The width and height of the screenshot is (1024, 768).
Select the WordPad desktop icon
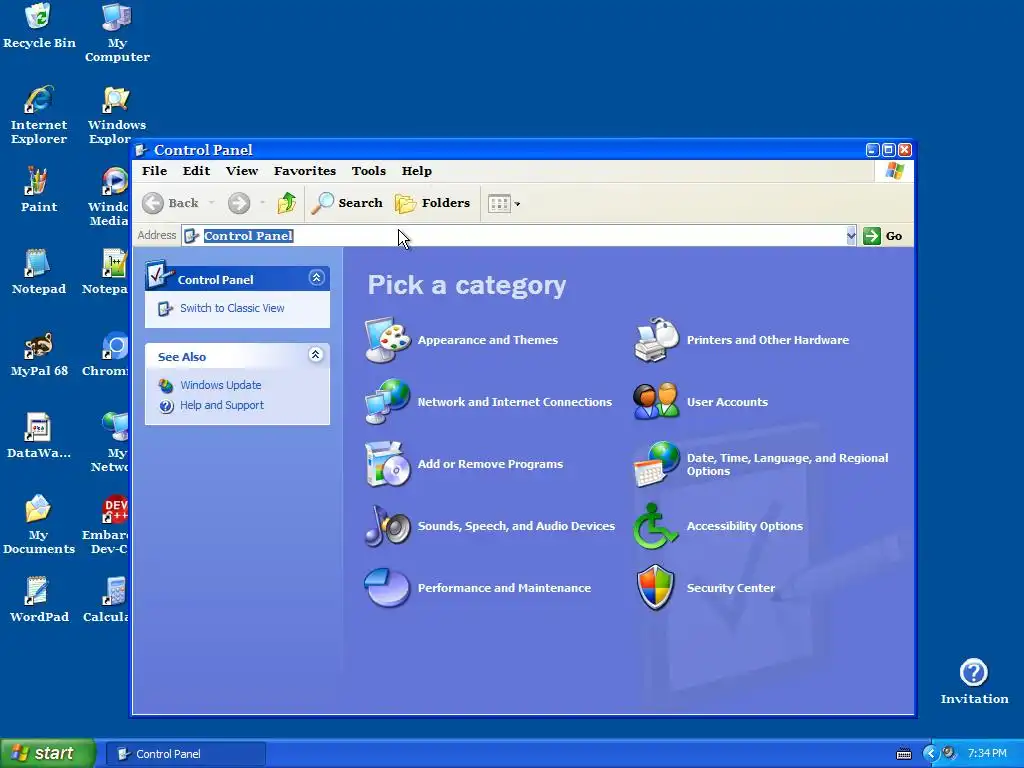pyautogui.click(x=39, y=600)
